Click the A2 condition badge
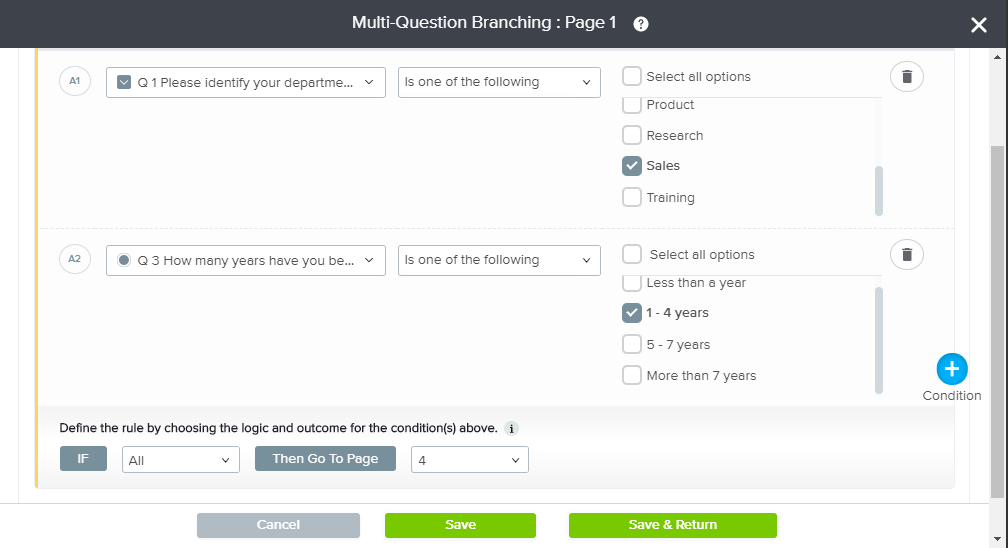The image size is (1008, 548). [x=75, y=259]
